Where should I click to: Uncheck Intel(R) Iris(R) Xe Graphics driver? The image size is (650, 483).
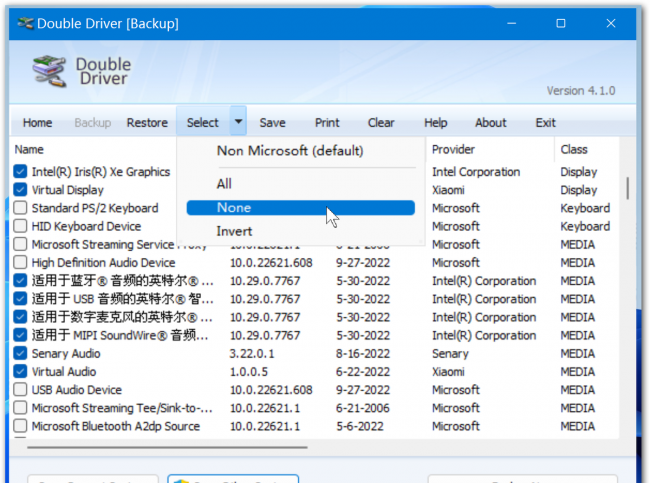pyautogui.click(x=20, y=171)
